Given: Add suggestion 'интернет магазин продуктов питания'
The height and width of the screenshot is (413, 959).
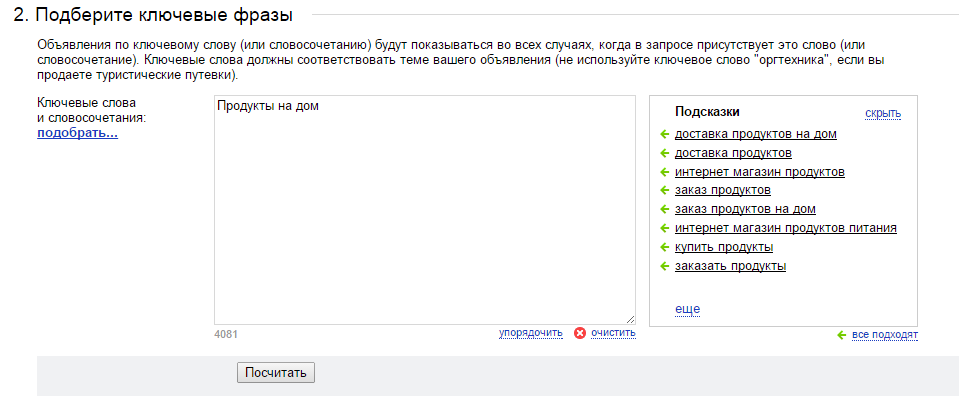Looking at the screenshot, I should click(786, 228).
